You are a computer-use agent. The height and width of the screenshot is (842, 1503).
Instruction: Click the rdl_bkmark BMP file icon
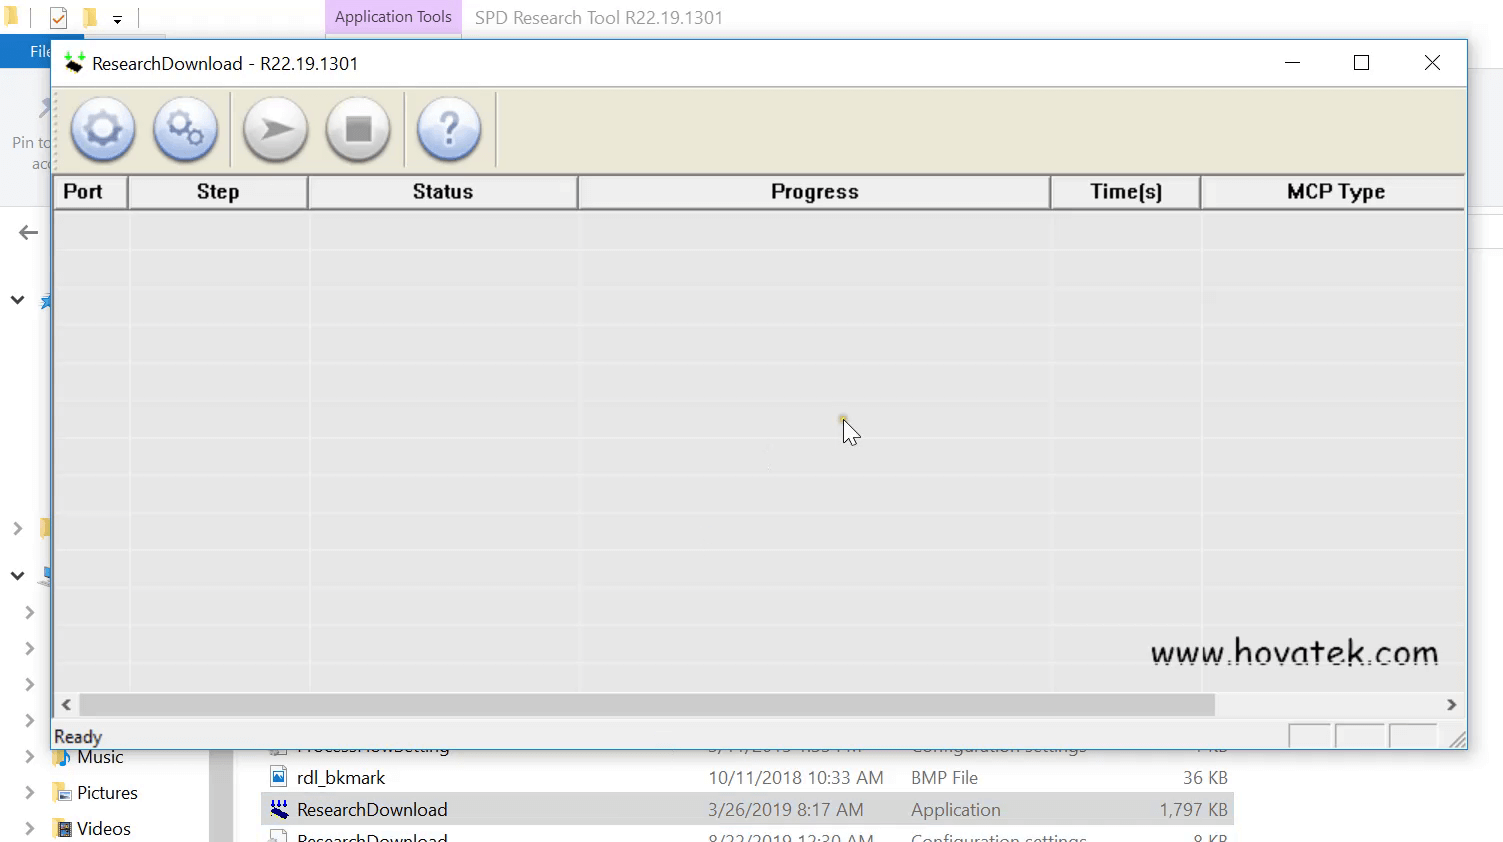coord(279,777)
